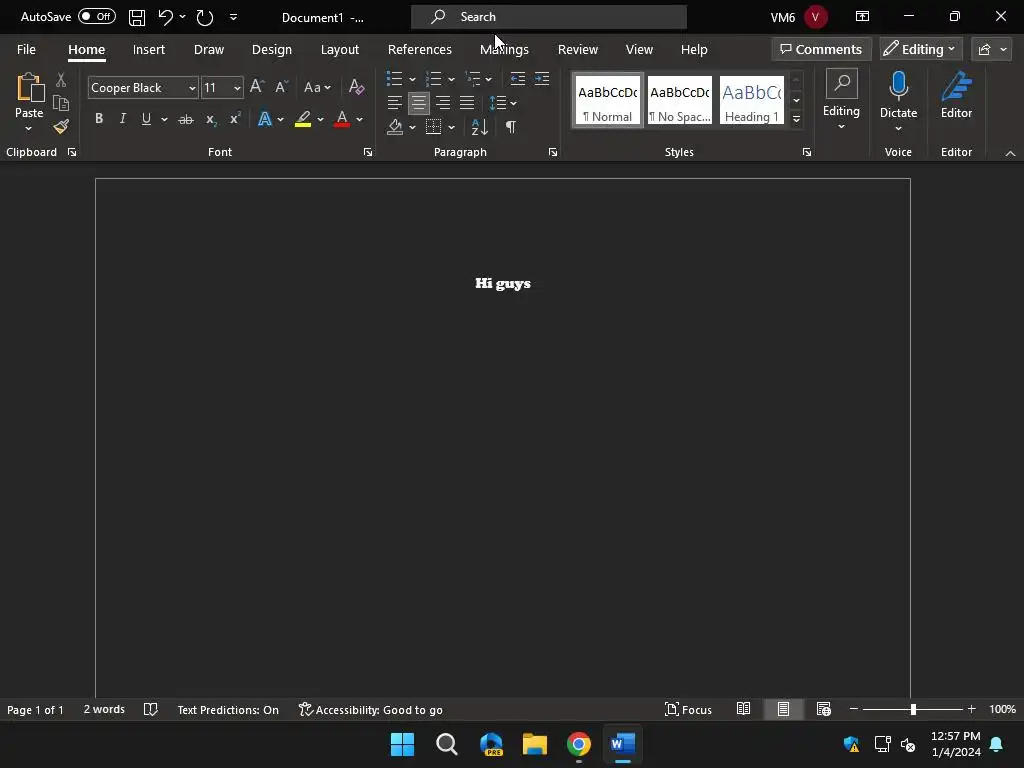Switch to Layout tab
Screen dimensions: 1024x768
(x=340, y=50)
